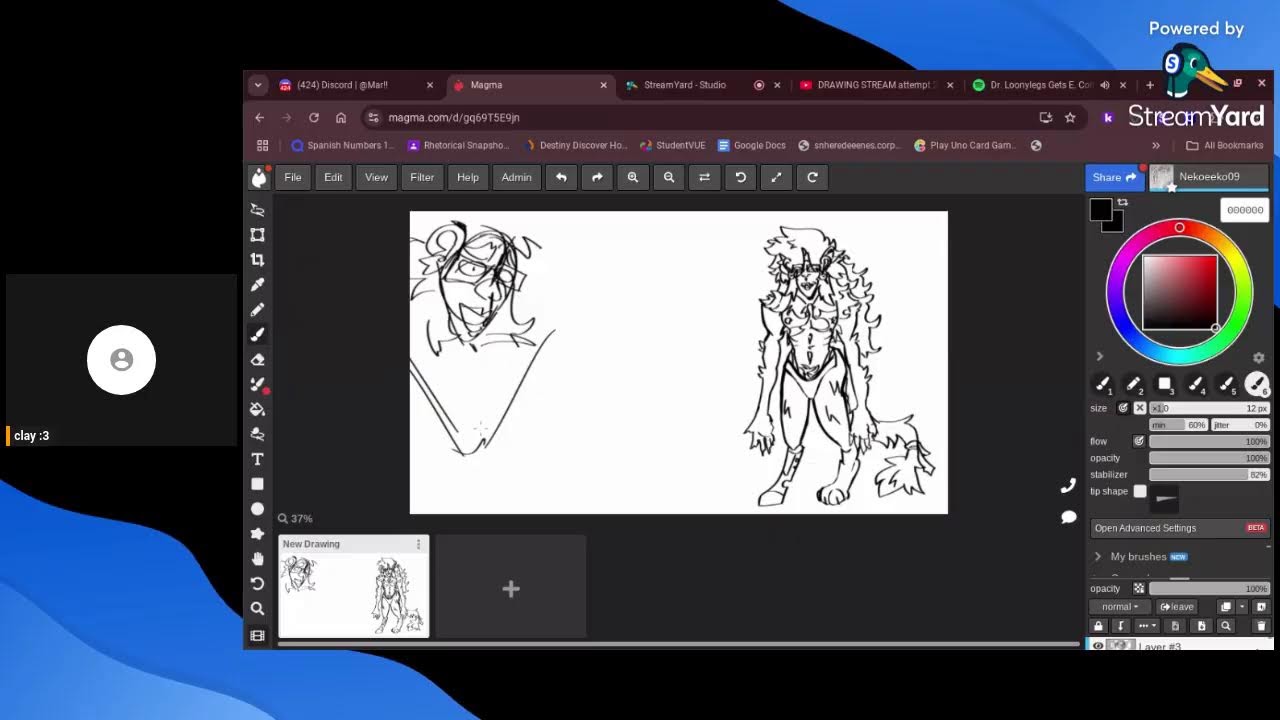Viewport: 1280px width, 720px height.
Task: Open the Edit menu
Action: pos(333,177)
